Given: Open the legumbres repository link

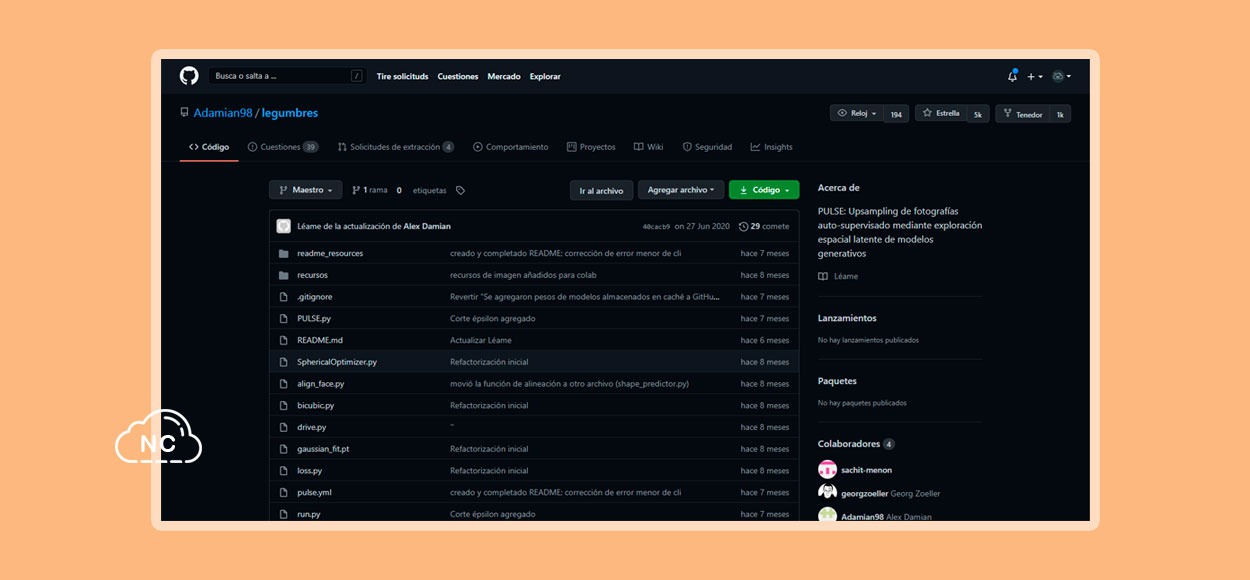Looking at the screenshot, I should pyautogui.click(x=290, y=113).
